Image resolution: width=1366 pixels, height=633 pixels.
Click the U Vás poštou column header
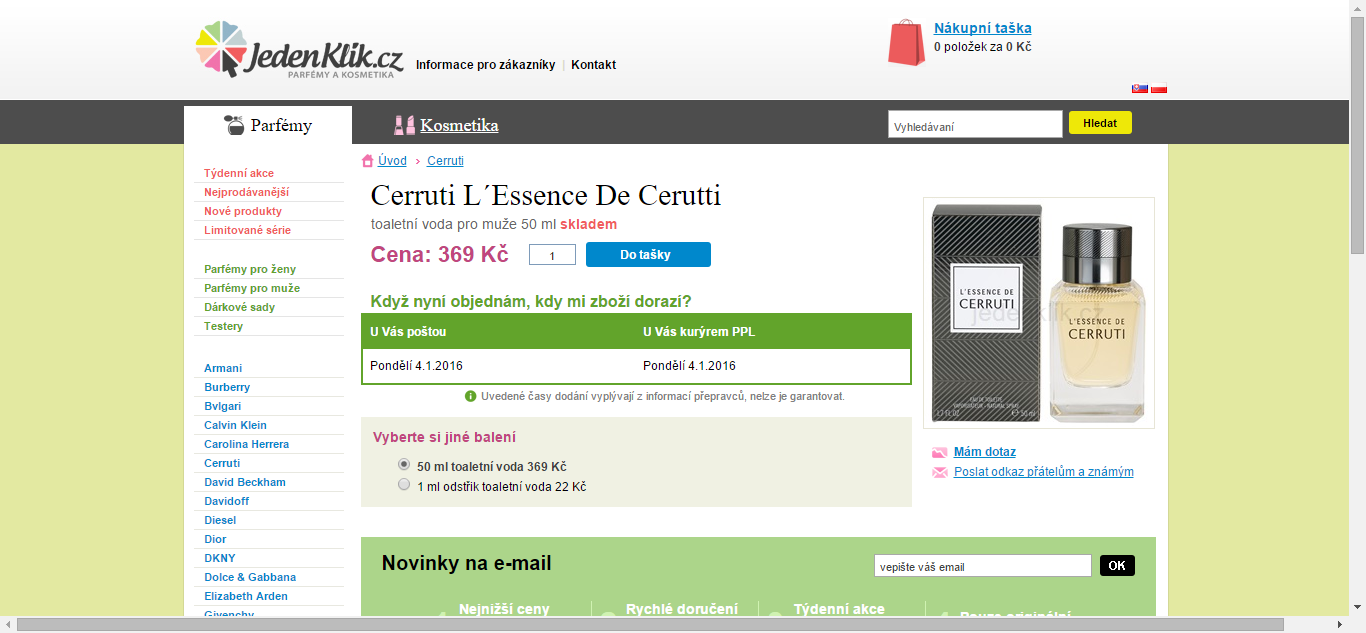coord(408,331)
